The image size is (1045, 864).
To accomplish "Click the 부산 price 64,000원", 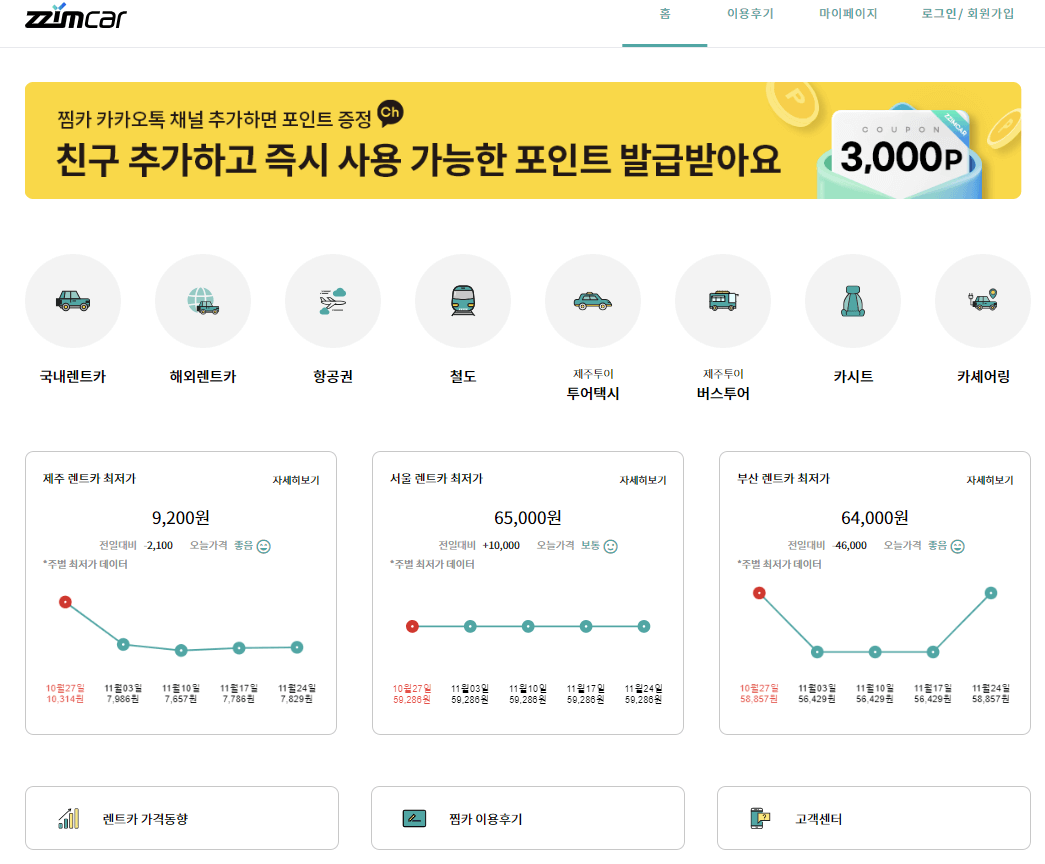I will coord(874,517).
